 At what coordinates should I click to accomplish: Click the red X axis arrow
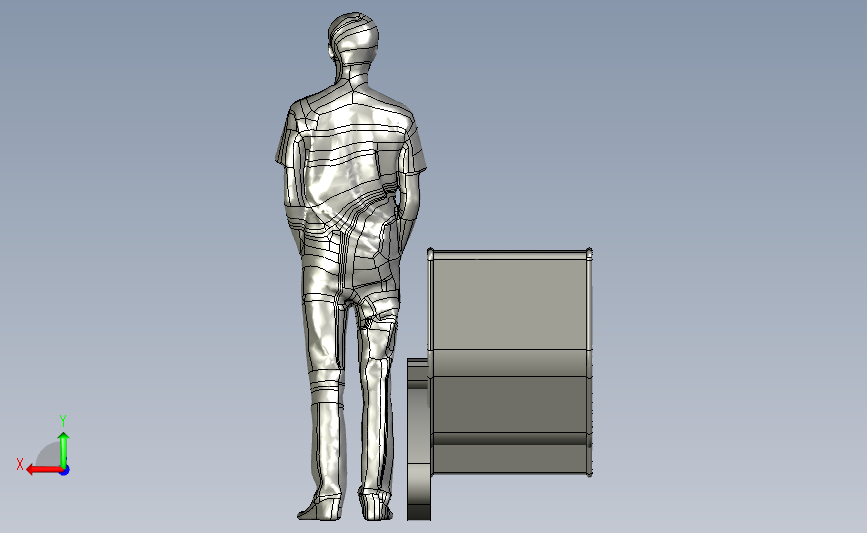(44, 469)
